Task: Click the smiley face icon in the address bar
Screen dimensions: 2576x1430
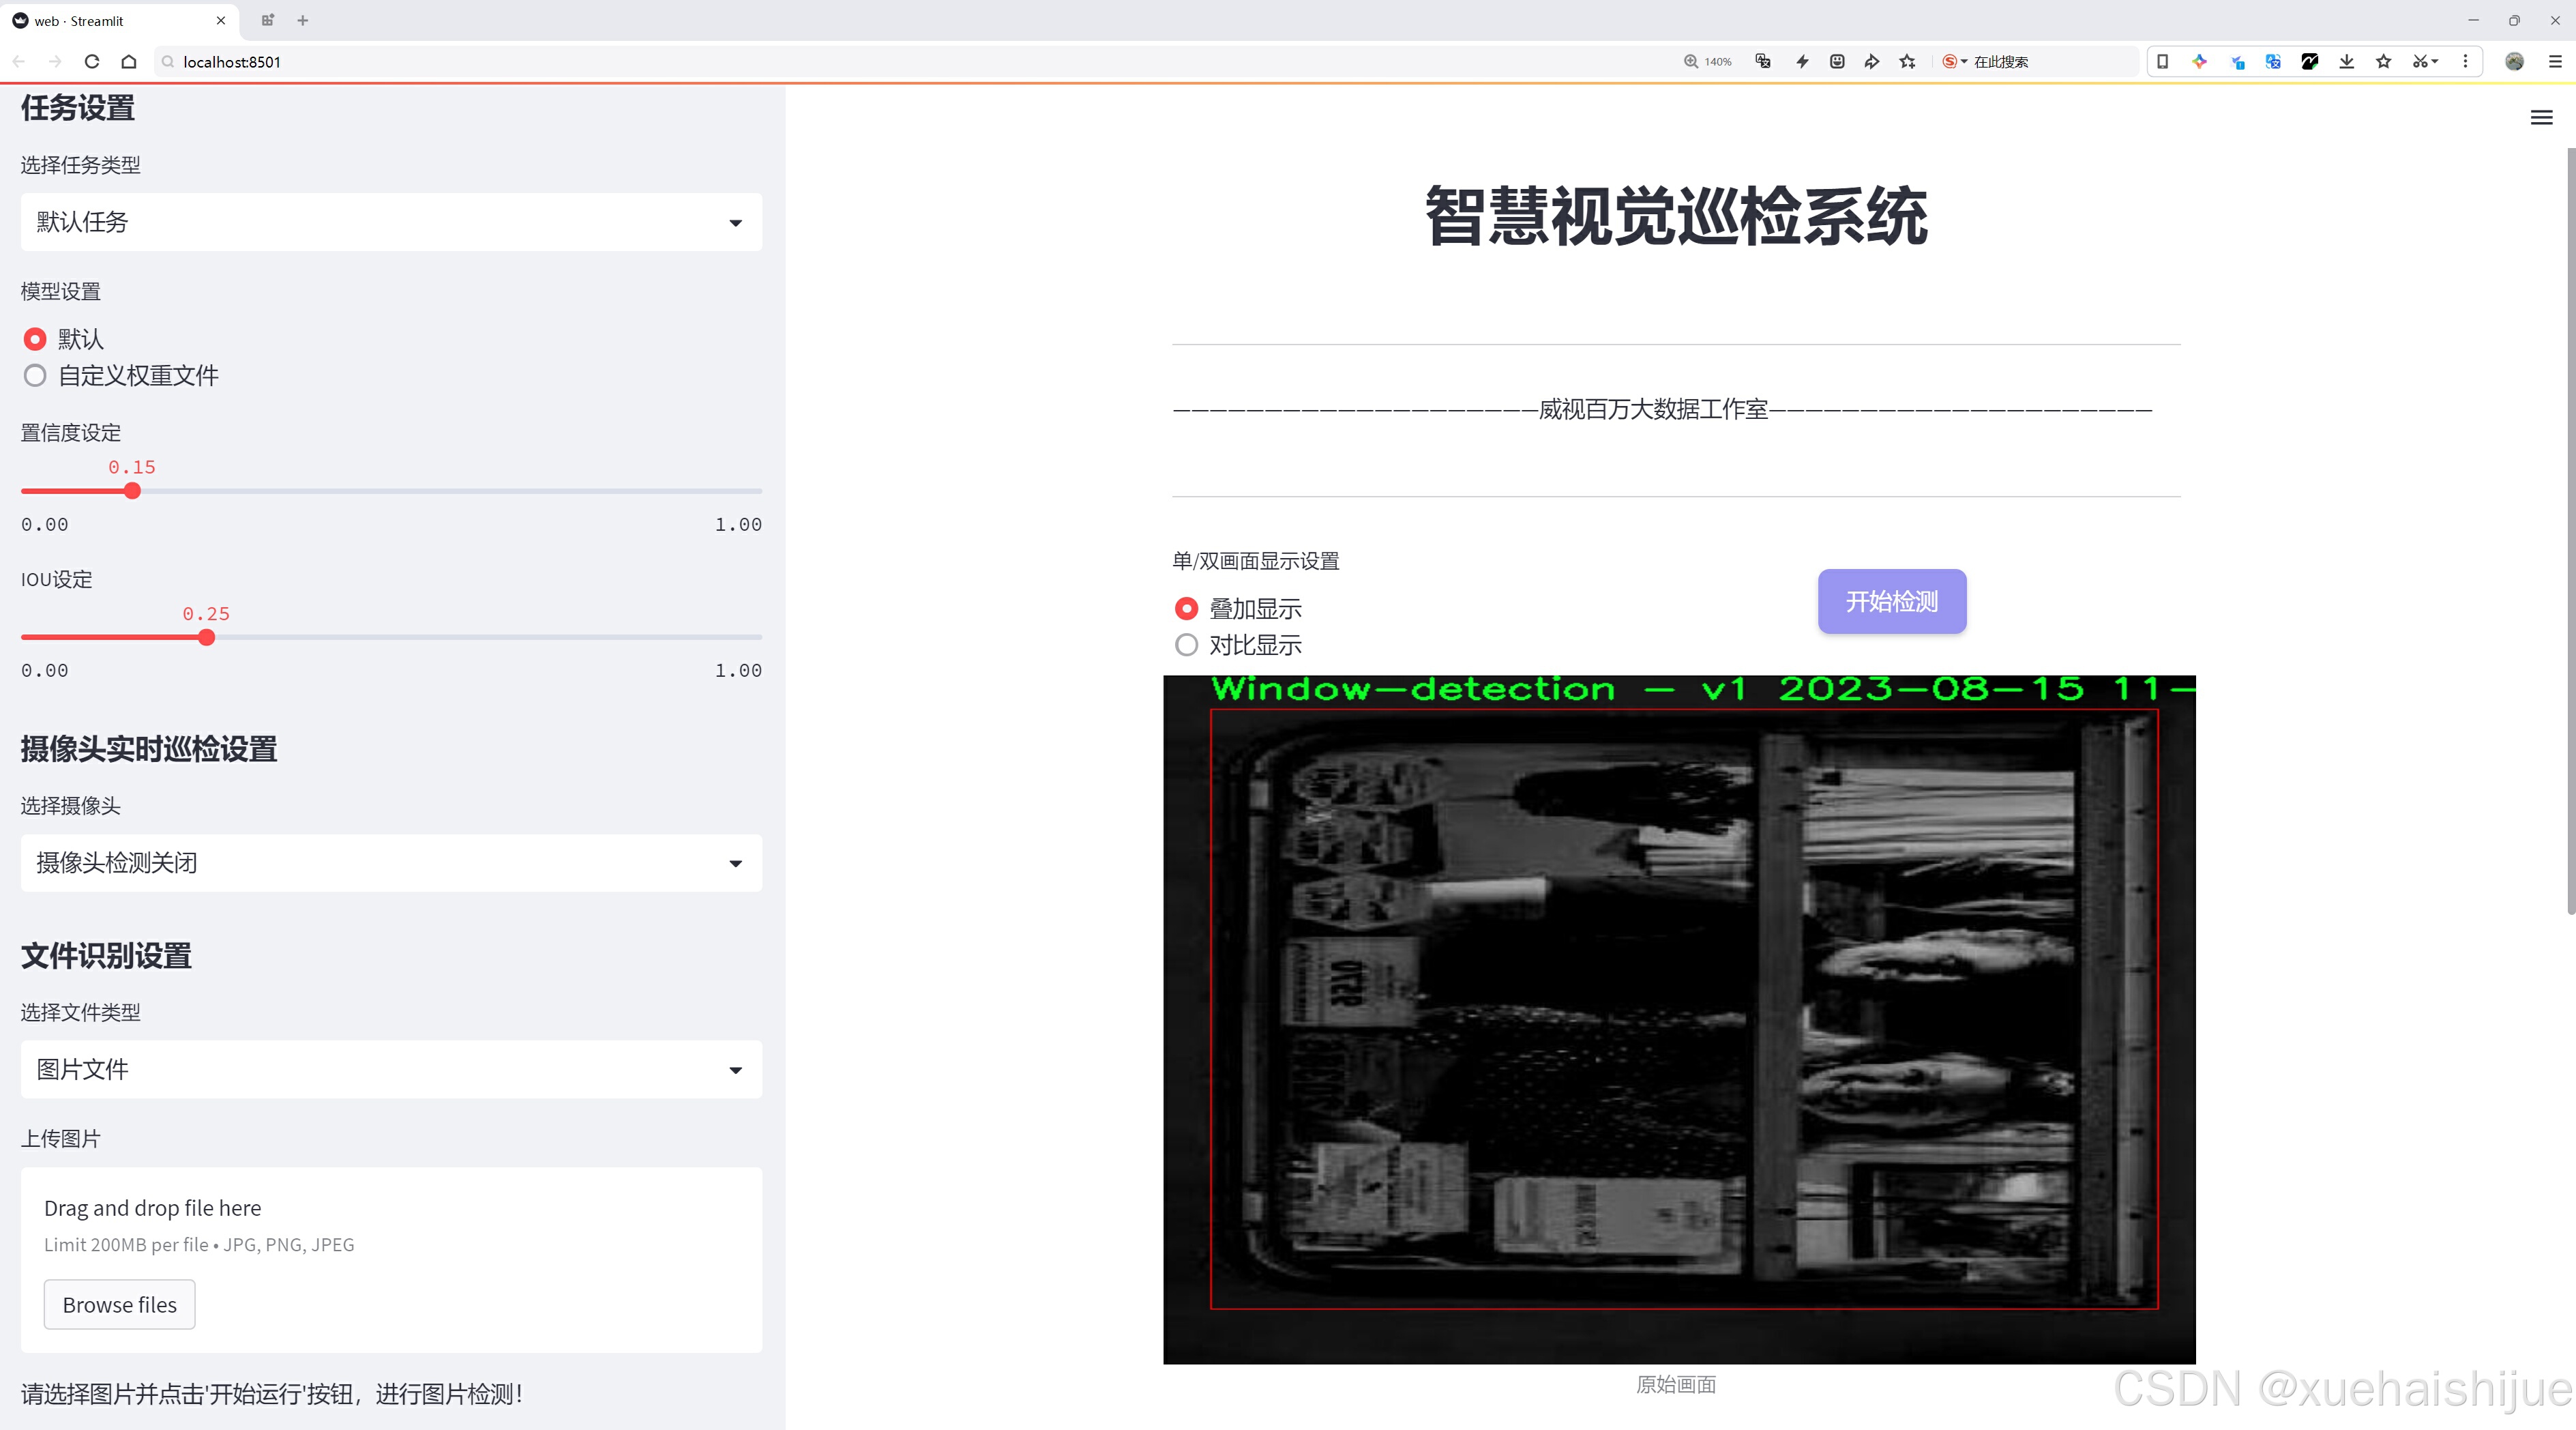Action: point(1837,62)
